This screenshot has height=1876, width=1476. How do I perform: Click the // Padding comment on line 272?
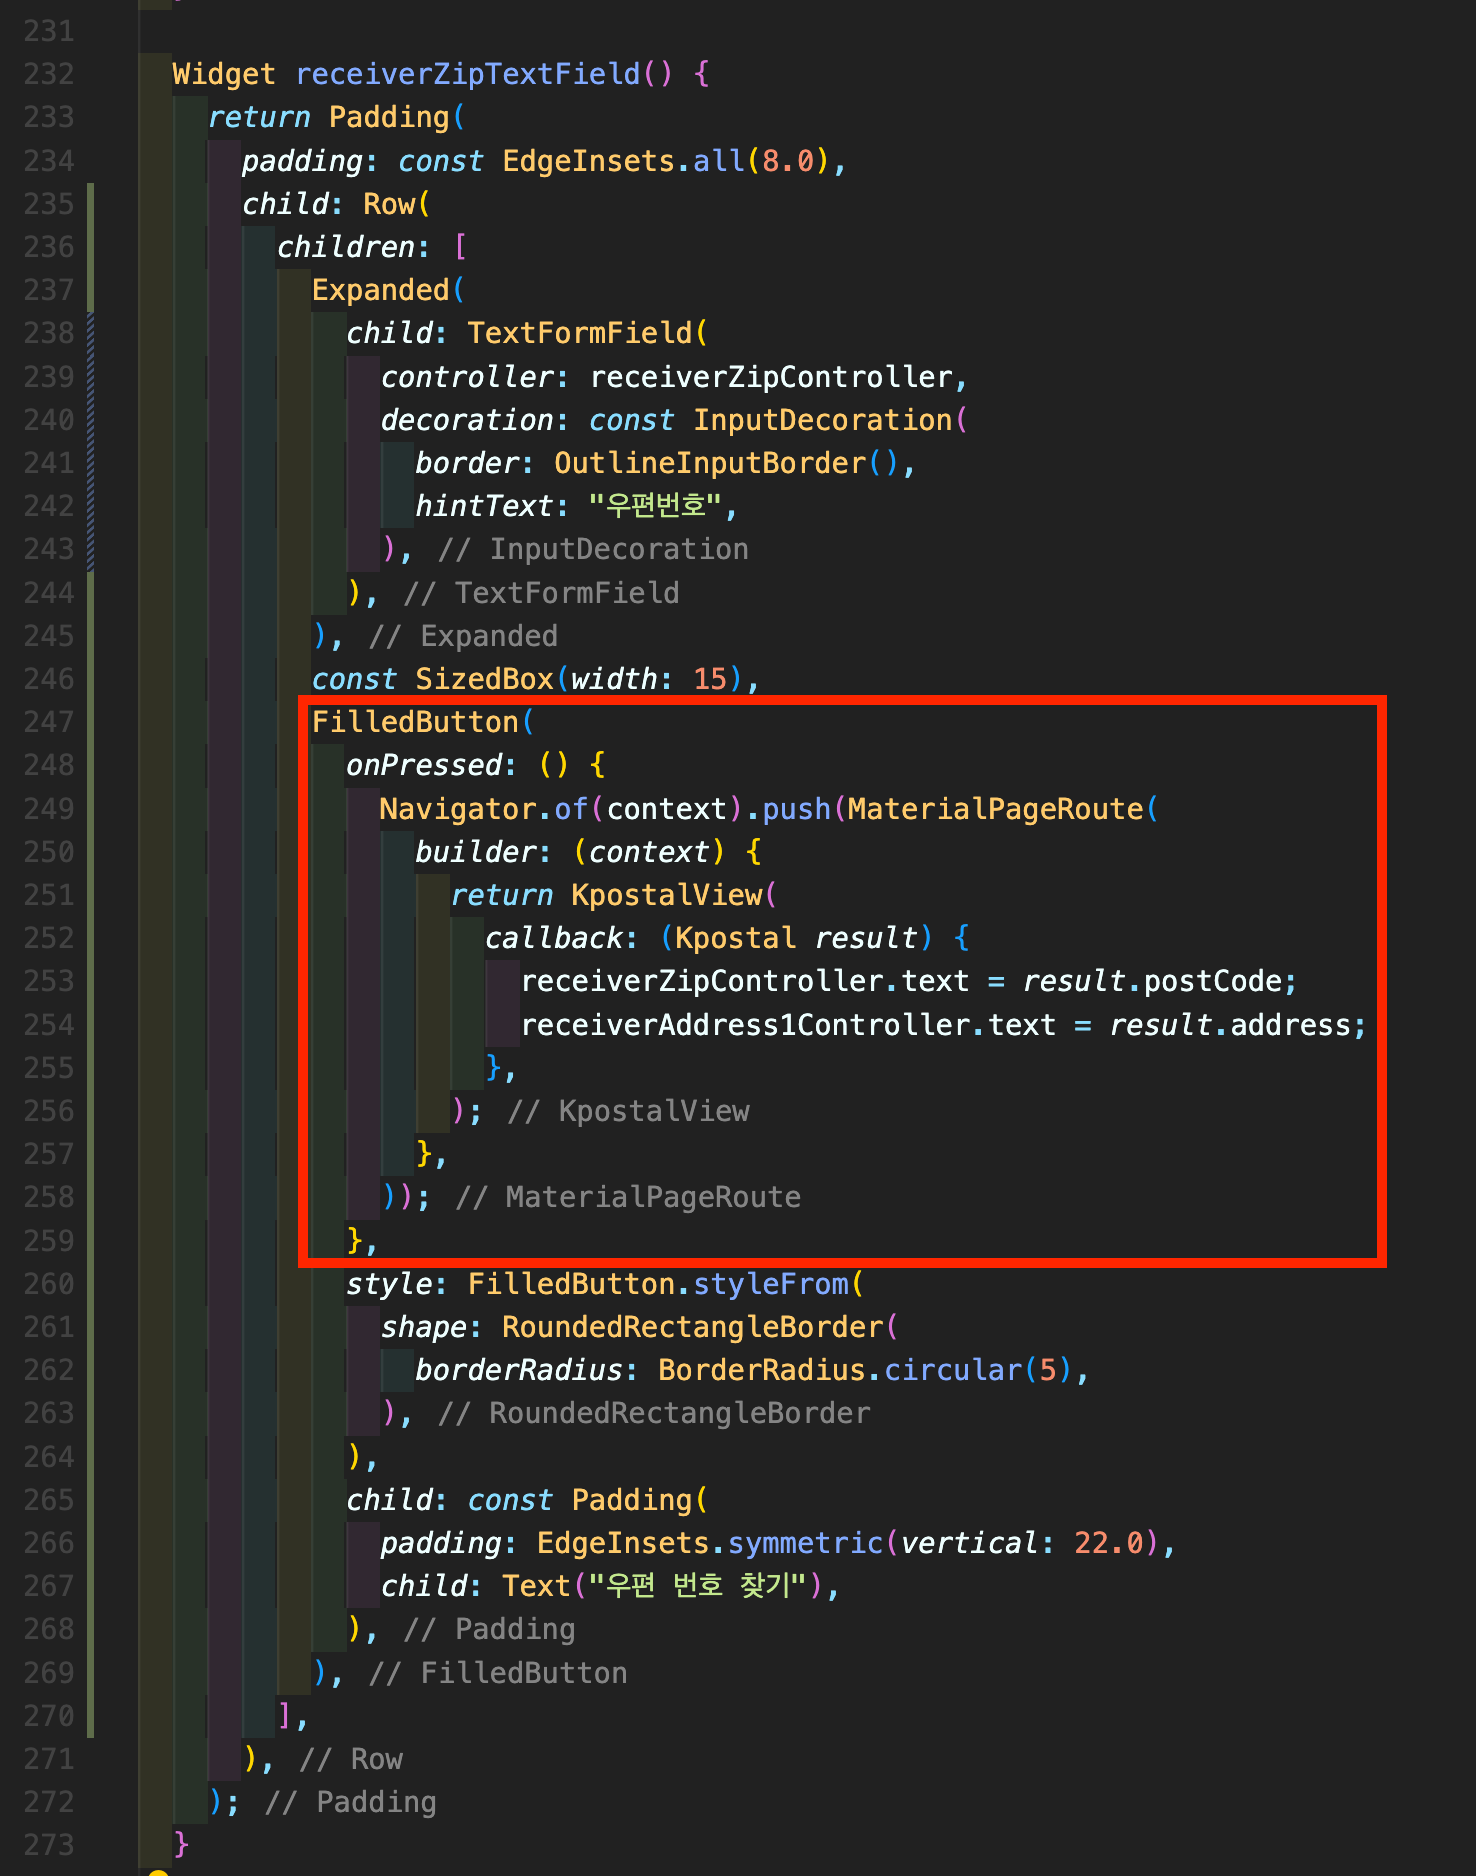[351, 1802]
